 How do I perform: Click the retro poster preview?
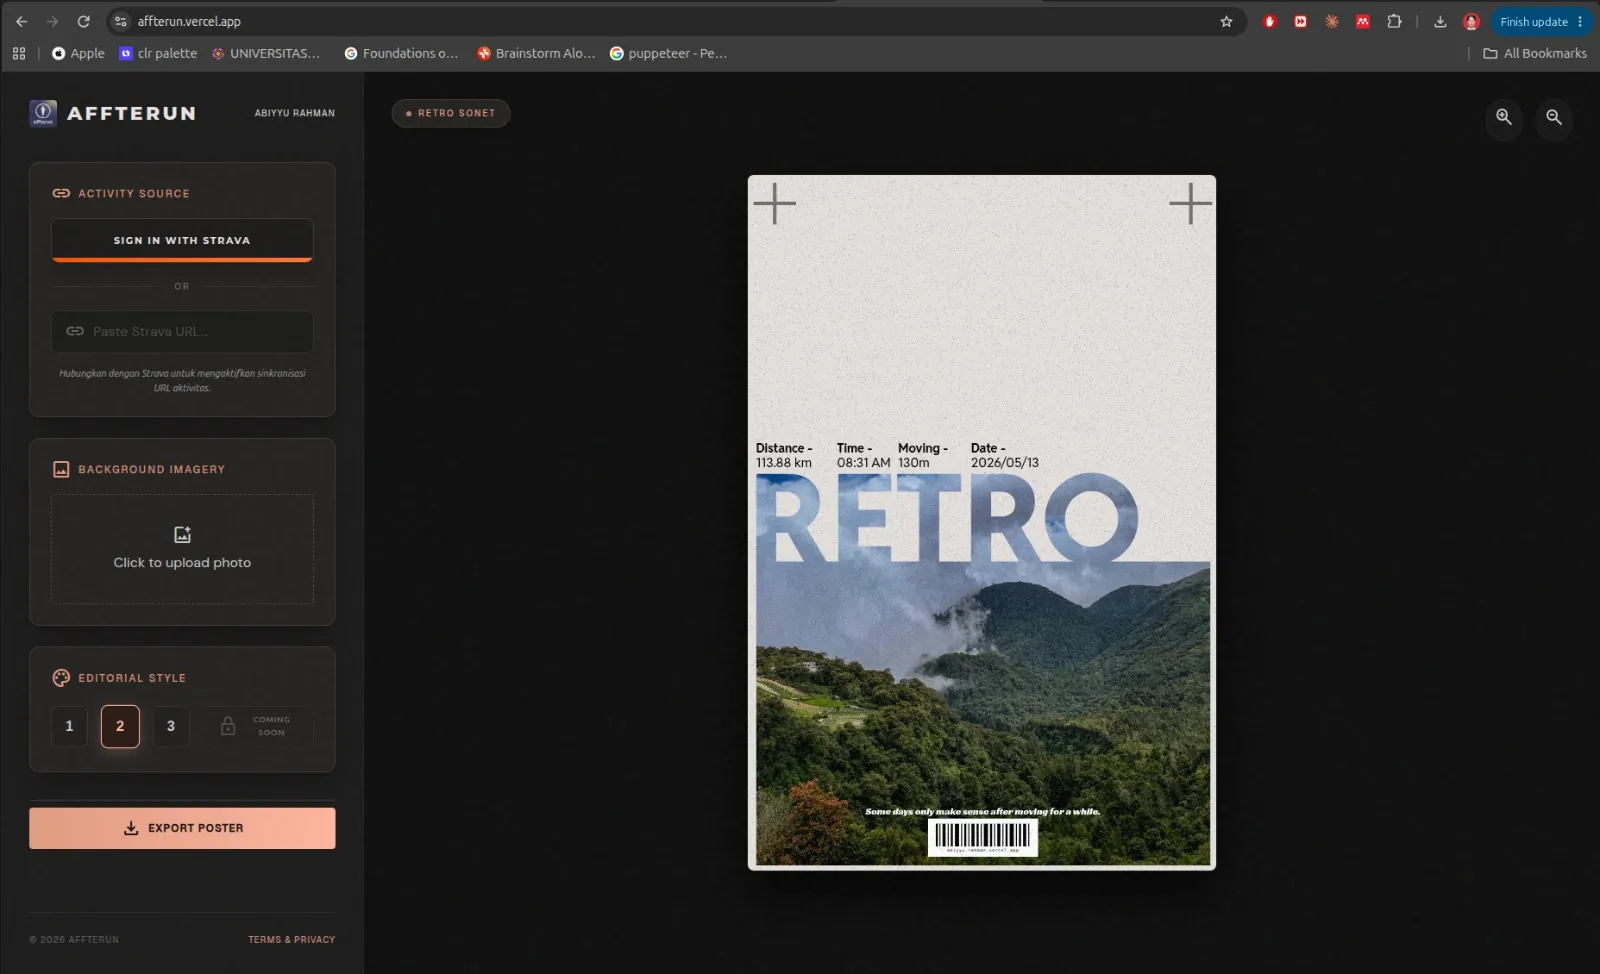(982, 522)
